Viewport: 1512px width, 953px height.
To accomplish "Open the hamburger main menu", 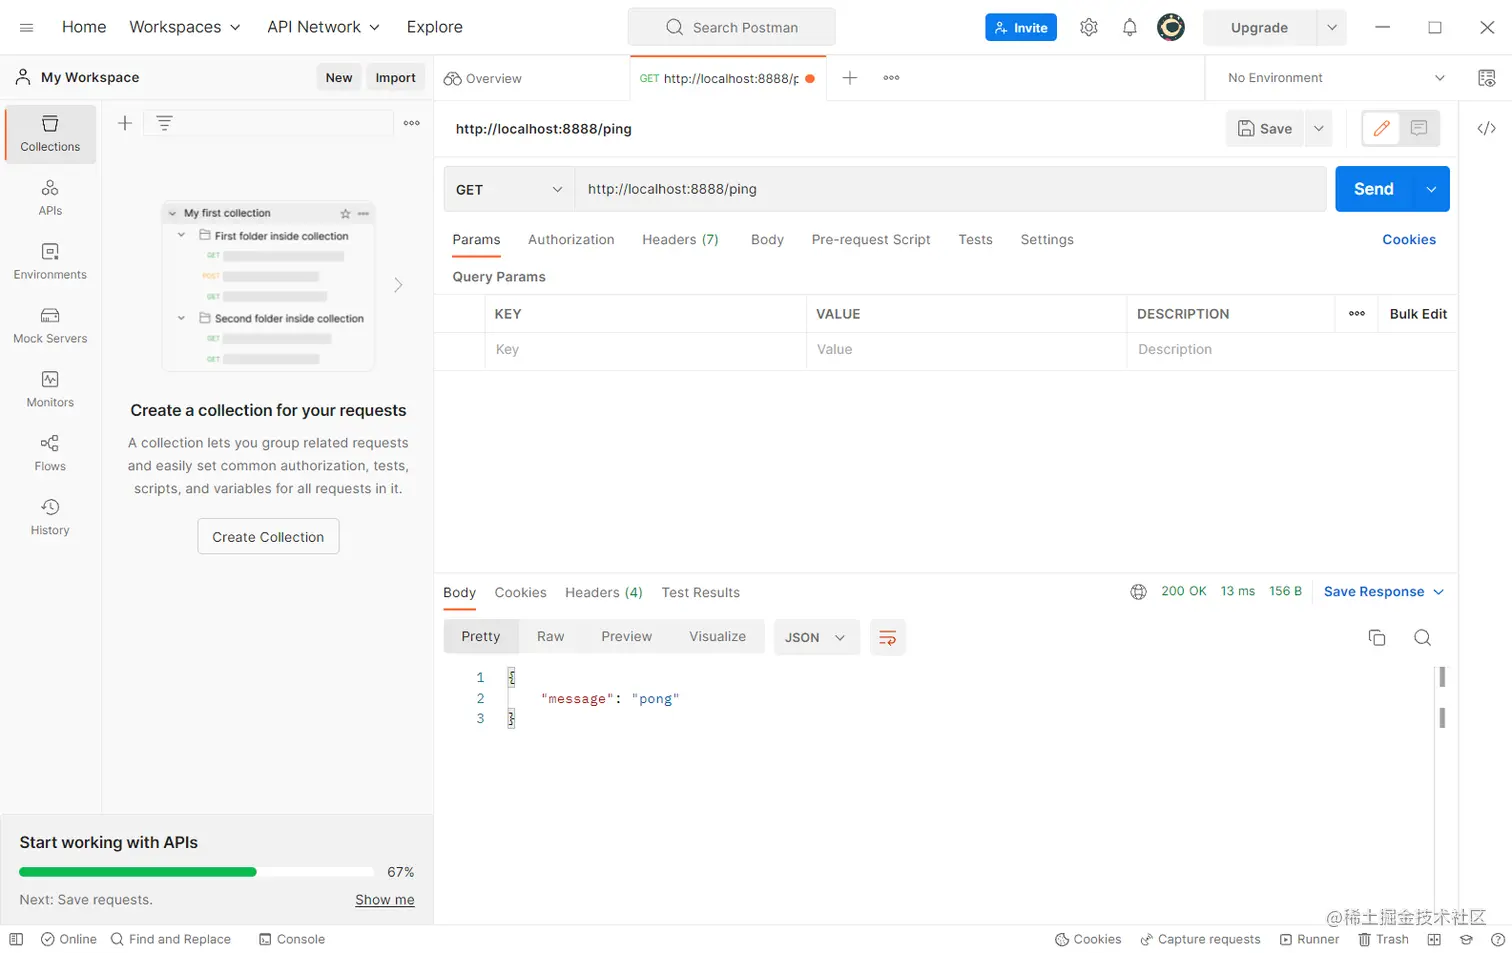I will [x=27, y=28].
